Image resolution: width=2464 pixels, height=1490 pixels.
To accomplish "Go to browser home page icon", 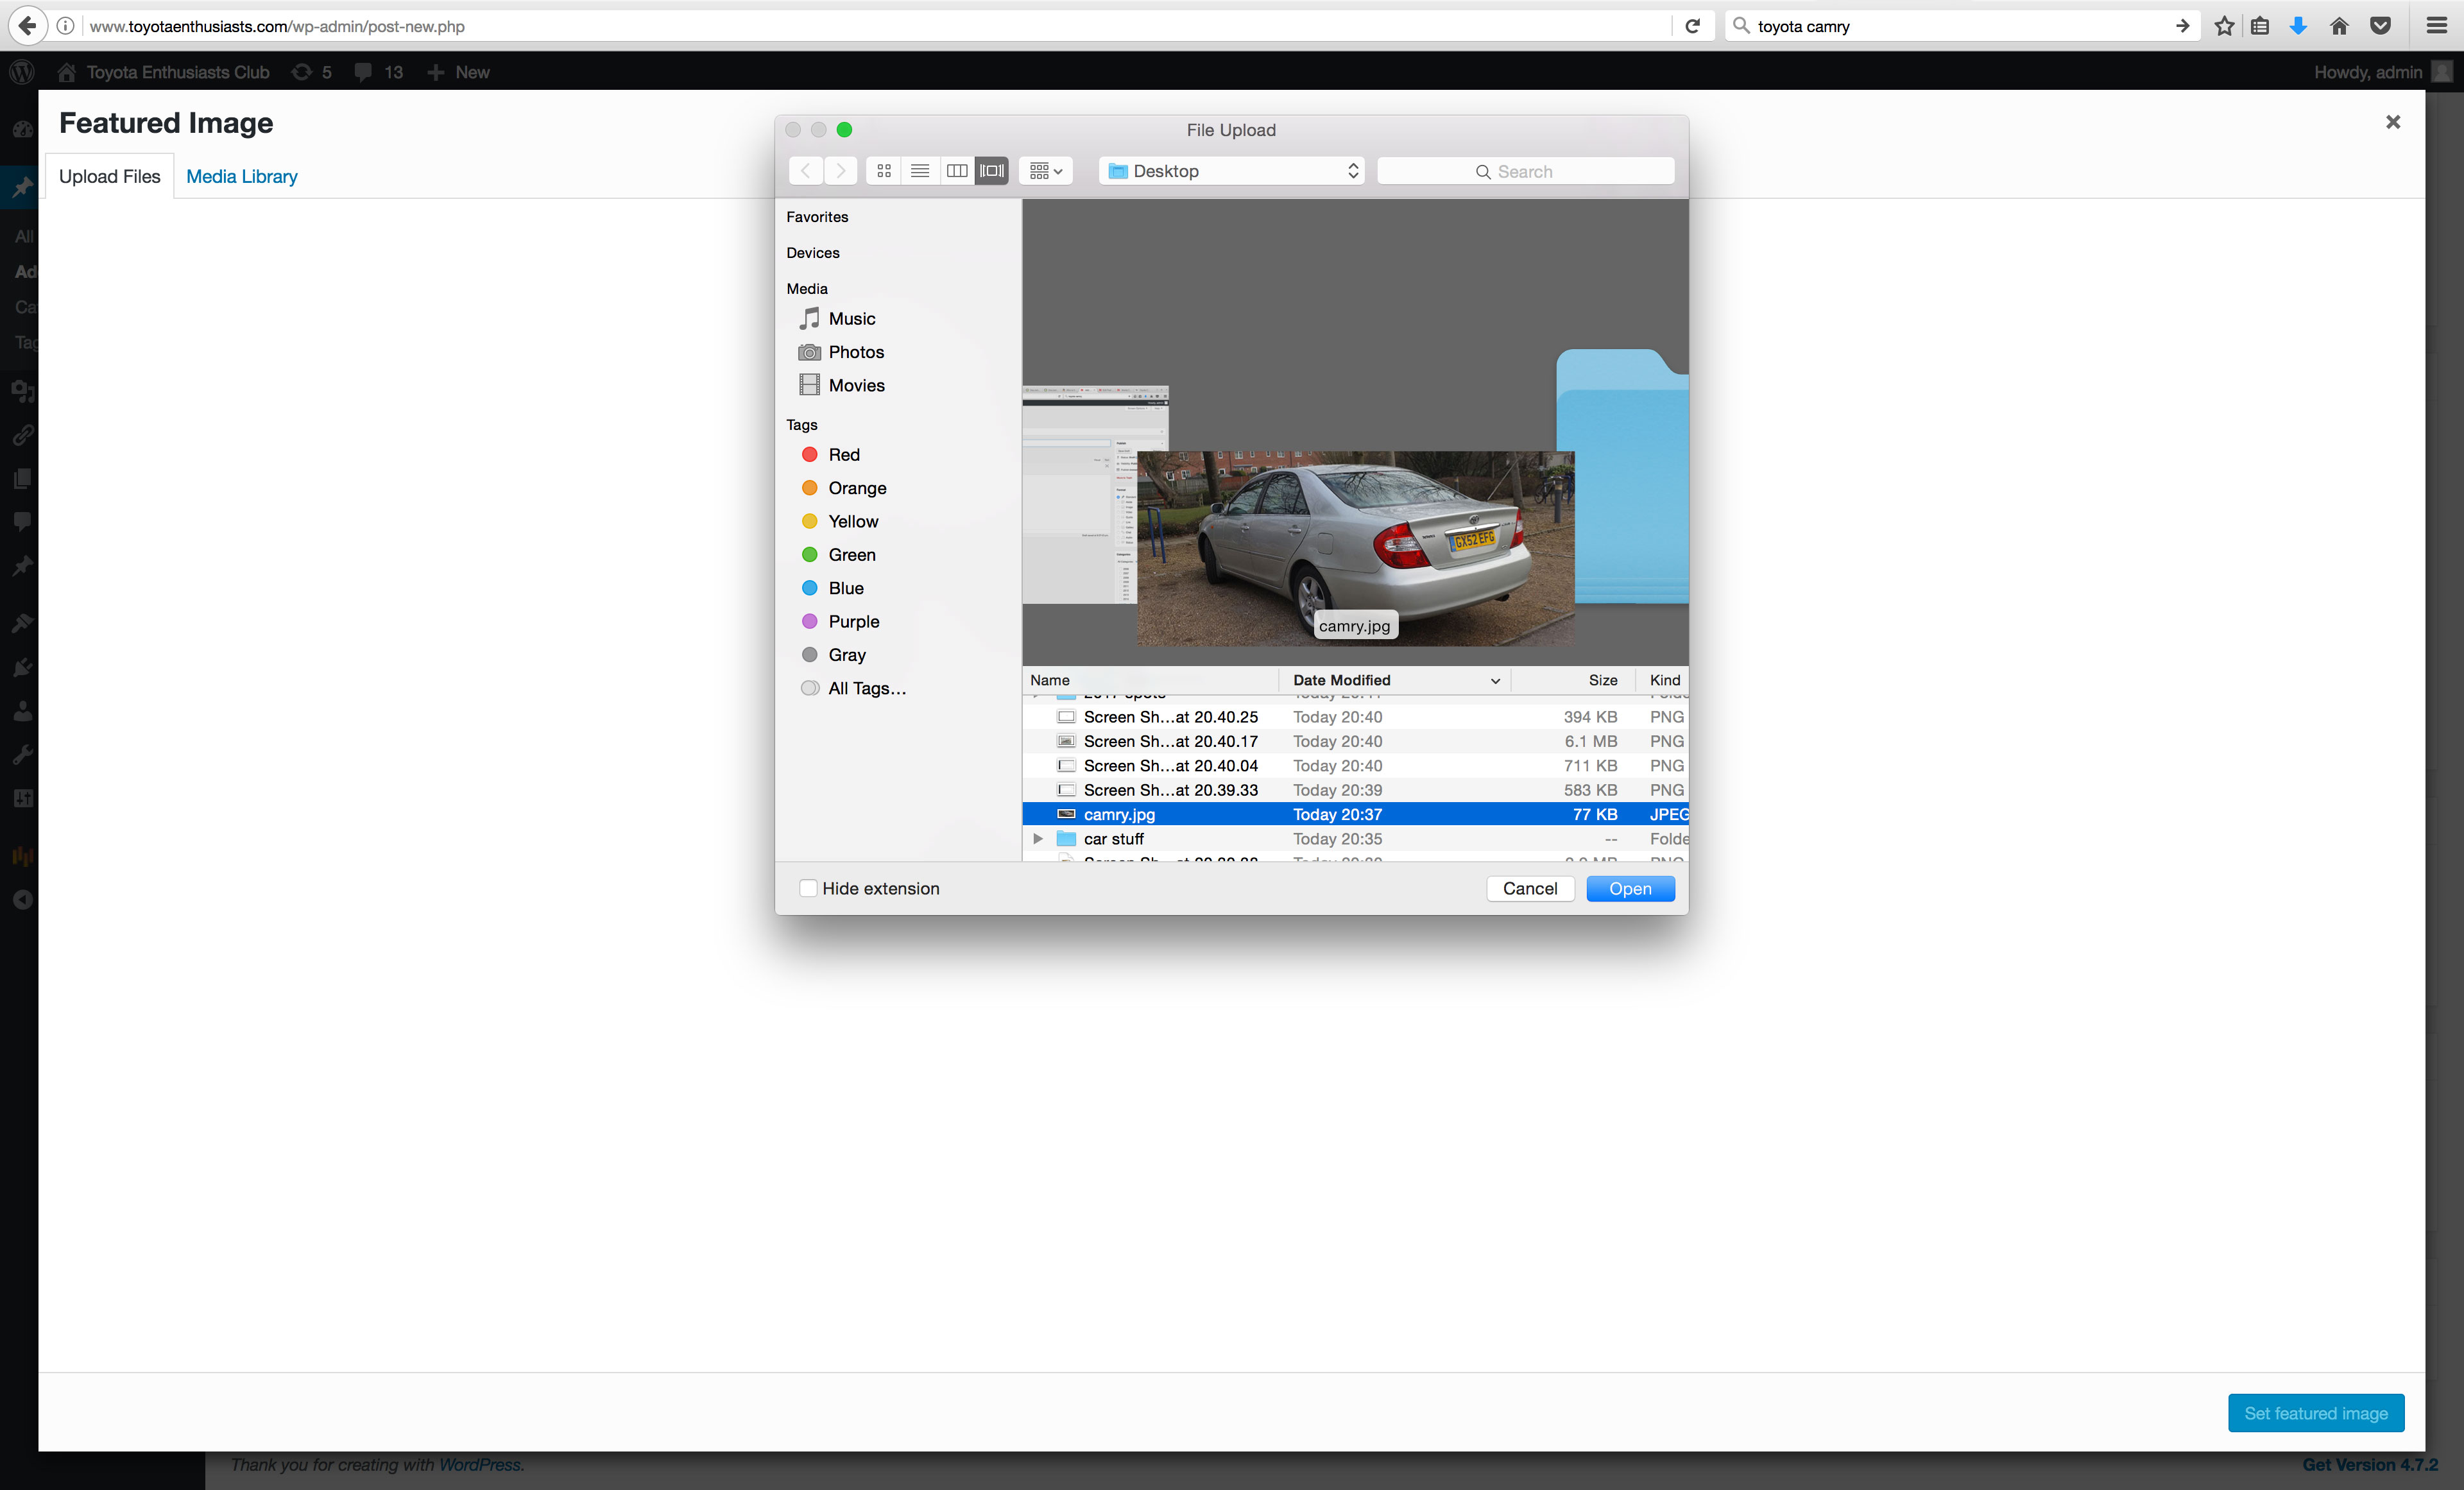I will point(2339,26).
